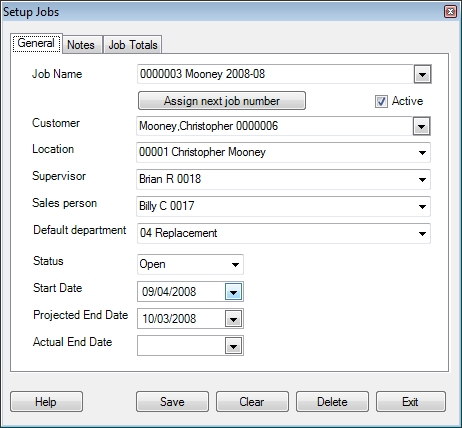Open Help for Setup Jobs
462x428 pixels.
point(46,402)
